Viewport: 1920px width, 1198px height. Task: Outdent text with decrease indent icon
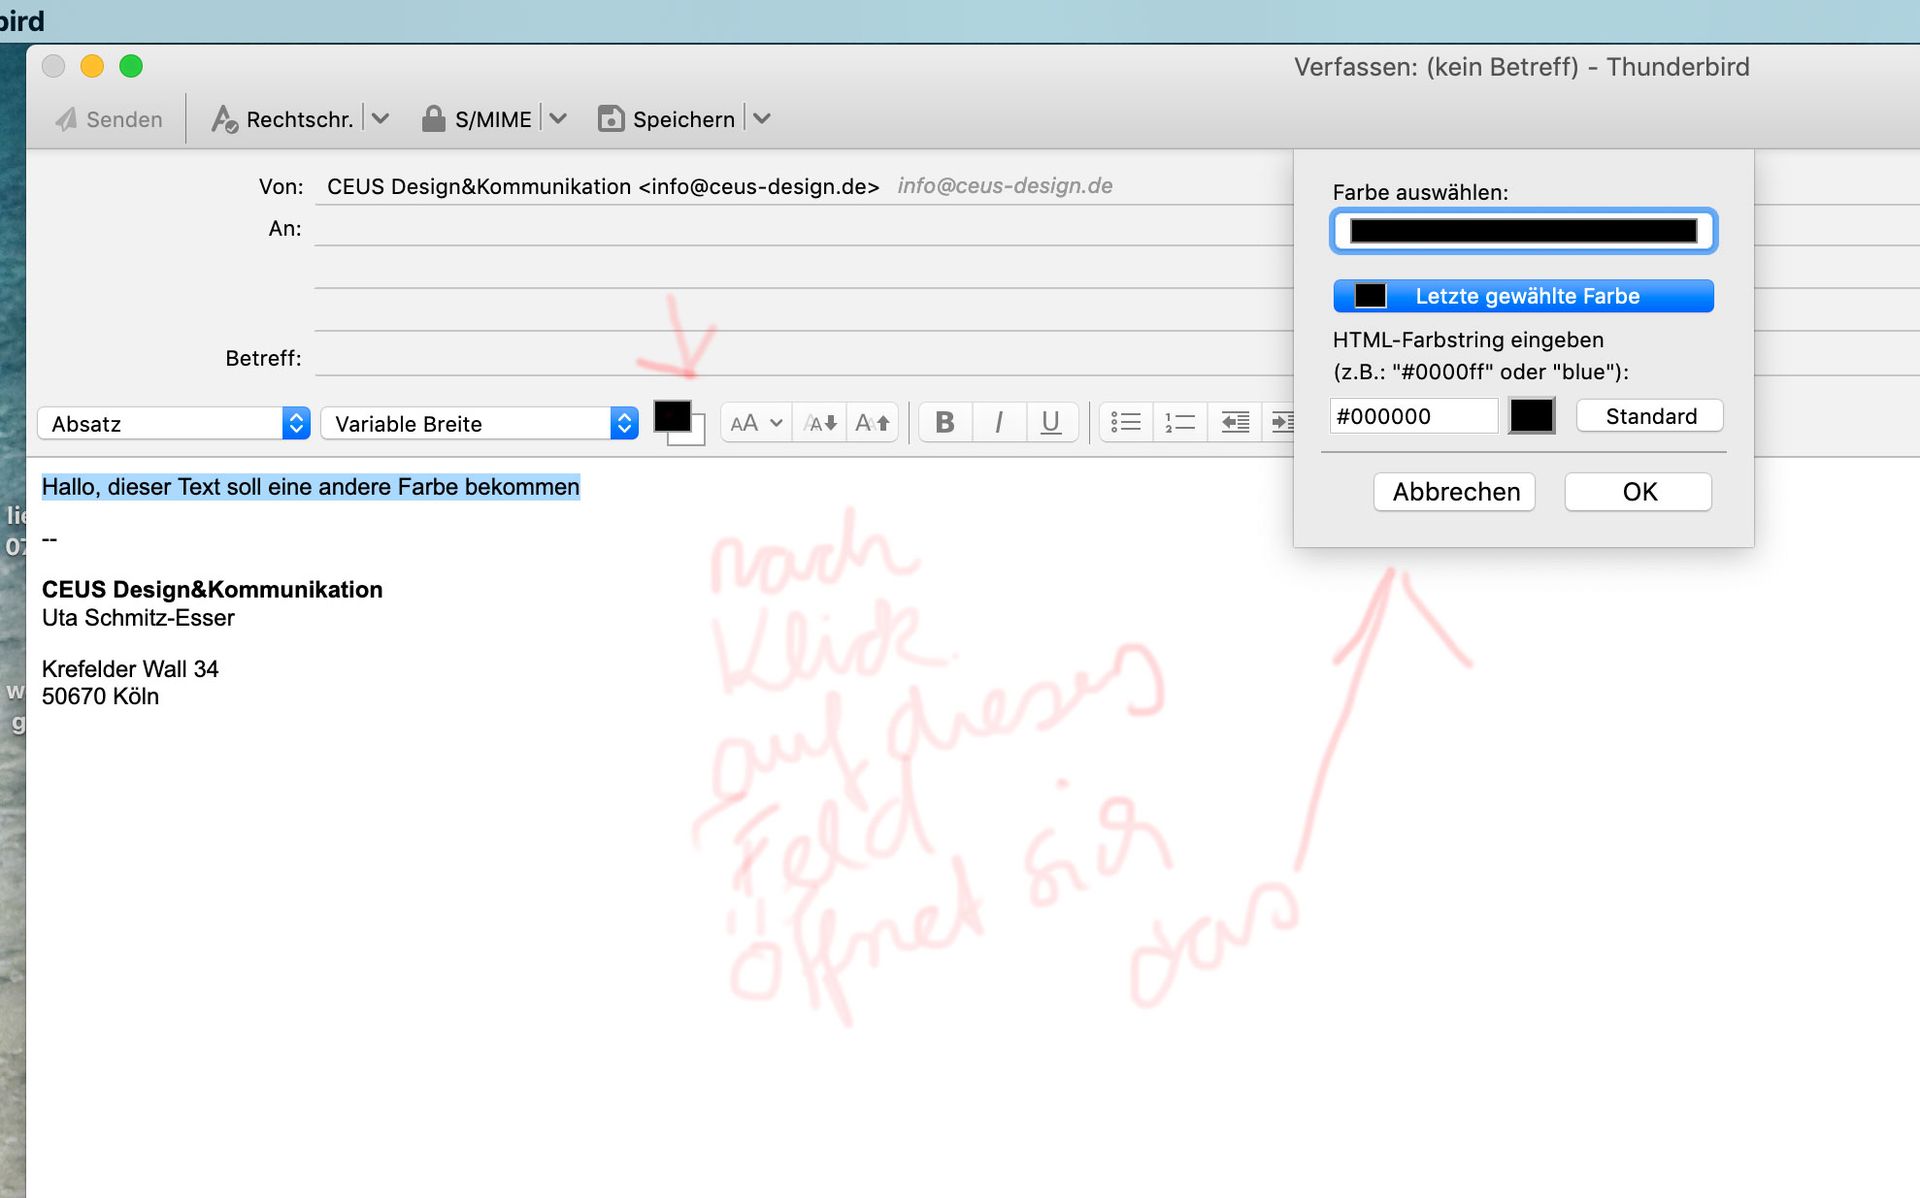point(1235,423)
